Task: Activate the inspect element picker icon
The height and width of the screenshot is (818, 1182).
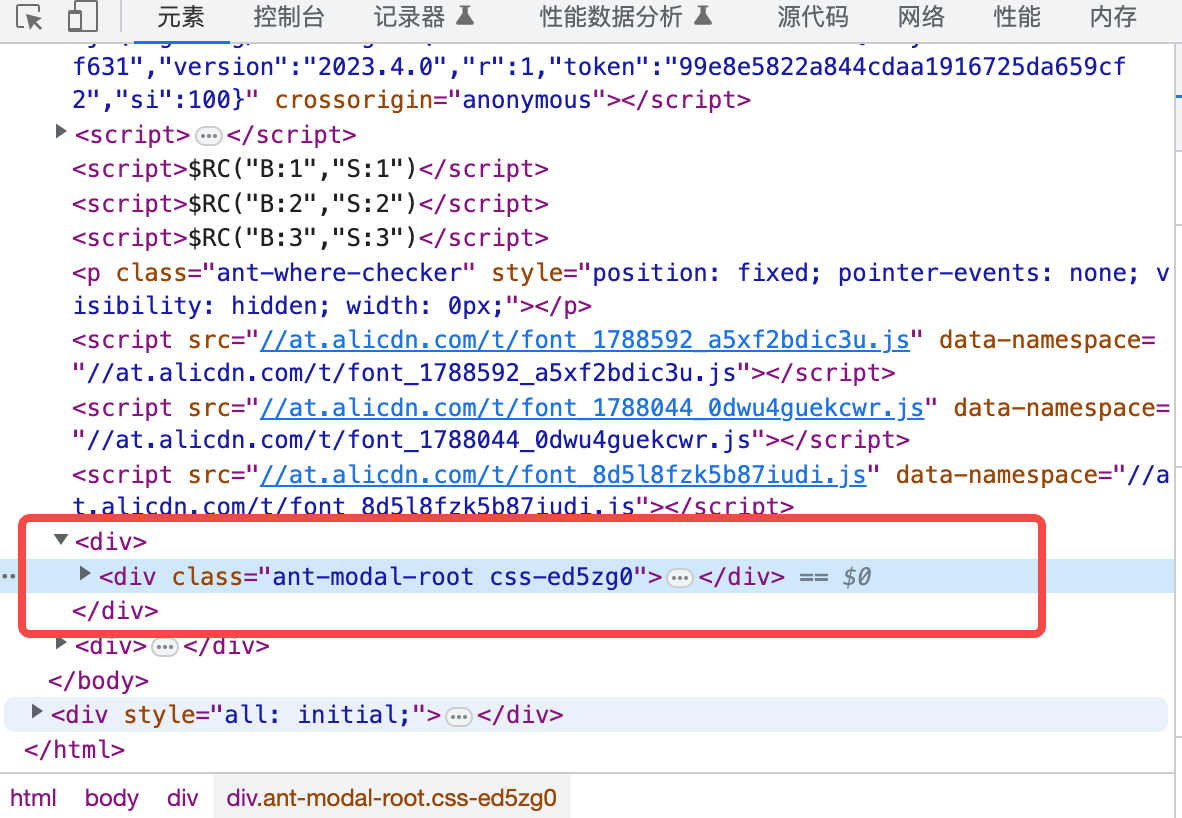Action: [x=30, y=17]
